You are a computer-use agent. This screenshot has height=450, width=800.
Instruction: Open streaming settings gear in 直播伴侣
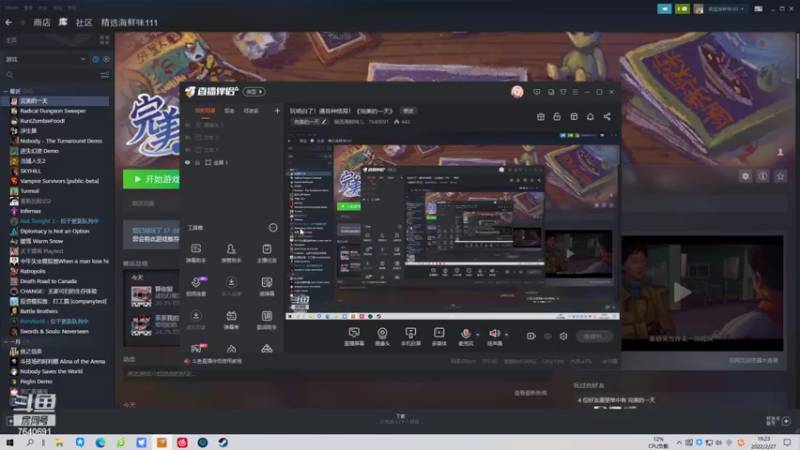point(563,336)
